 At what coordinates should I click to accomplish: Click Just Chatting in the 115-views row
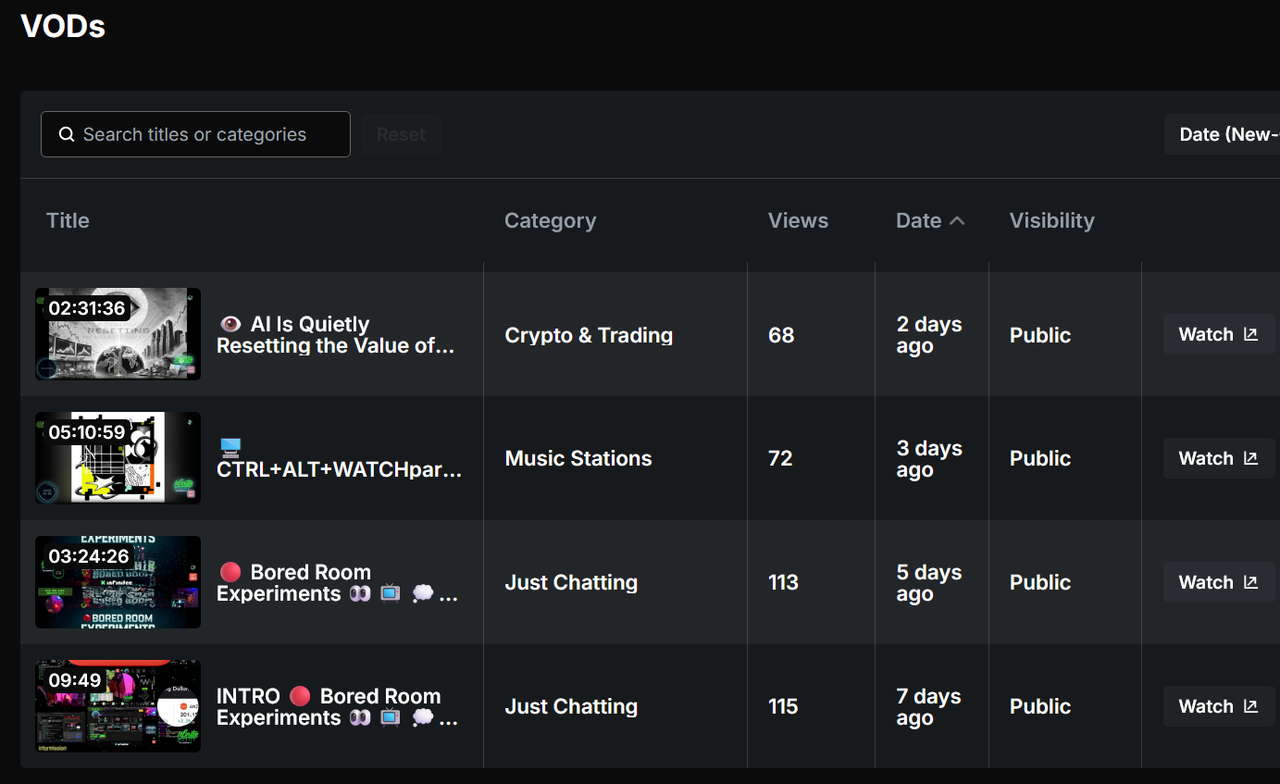click(x=571, y=706)
